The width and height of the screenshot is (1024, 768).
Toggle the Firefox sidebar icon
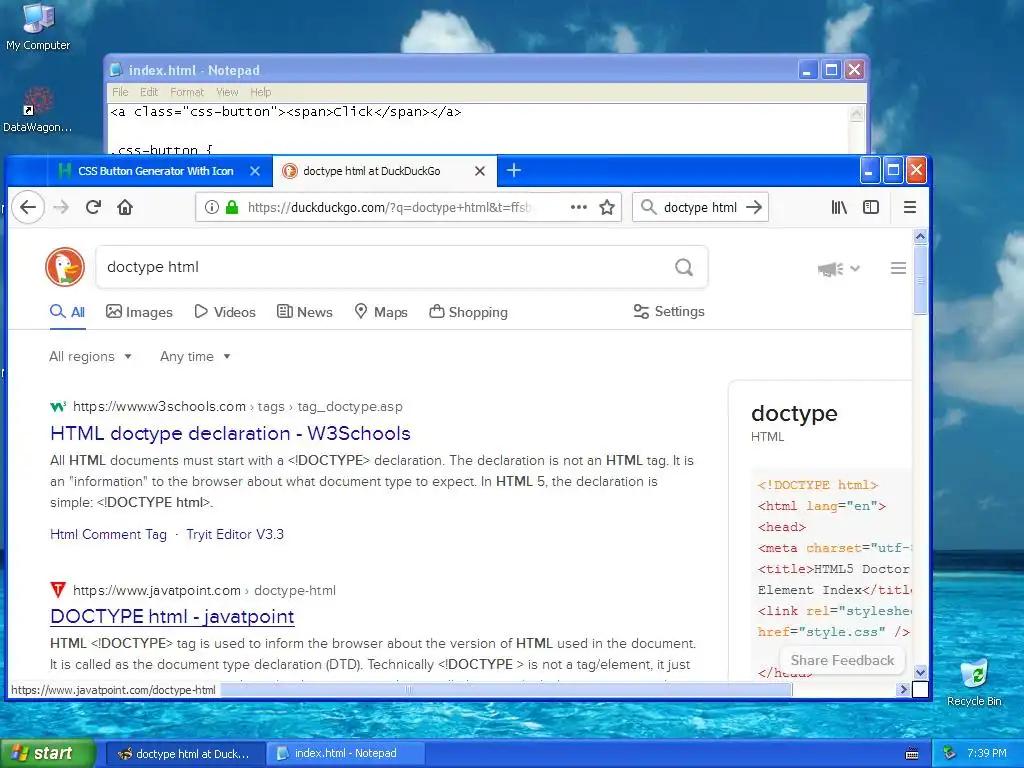coord(871,208)
